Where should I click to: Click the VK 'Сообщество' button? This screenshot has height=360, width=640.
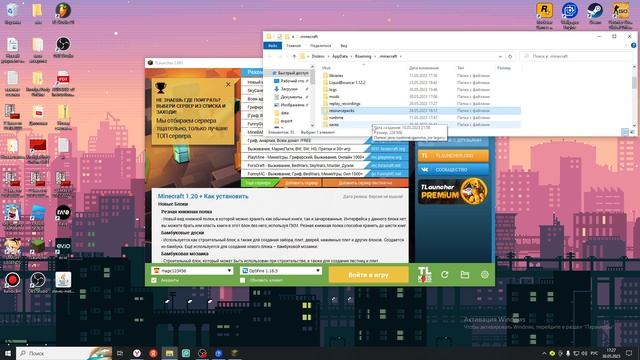pyautogui.click(x=453, y=169)
